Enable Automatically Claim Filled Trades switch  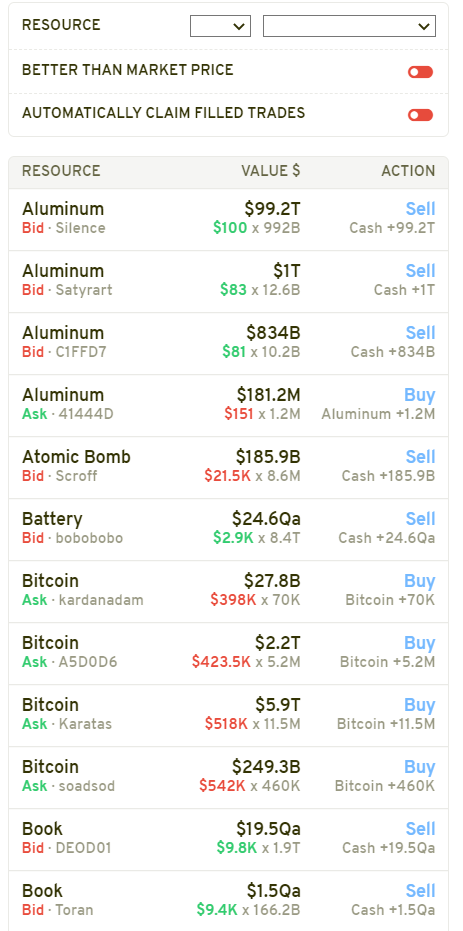(x=420, y=115)
